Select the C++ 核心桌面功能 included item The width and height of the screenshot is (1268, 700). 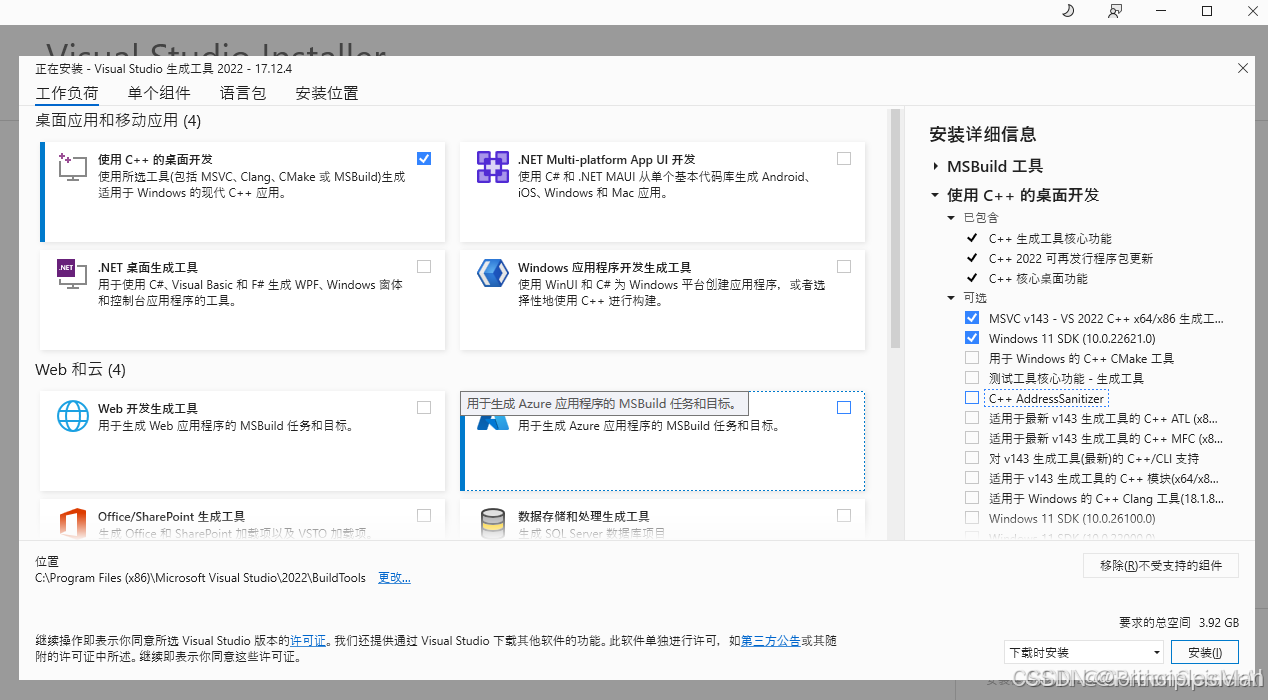1038,279
